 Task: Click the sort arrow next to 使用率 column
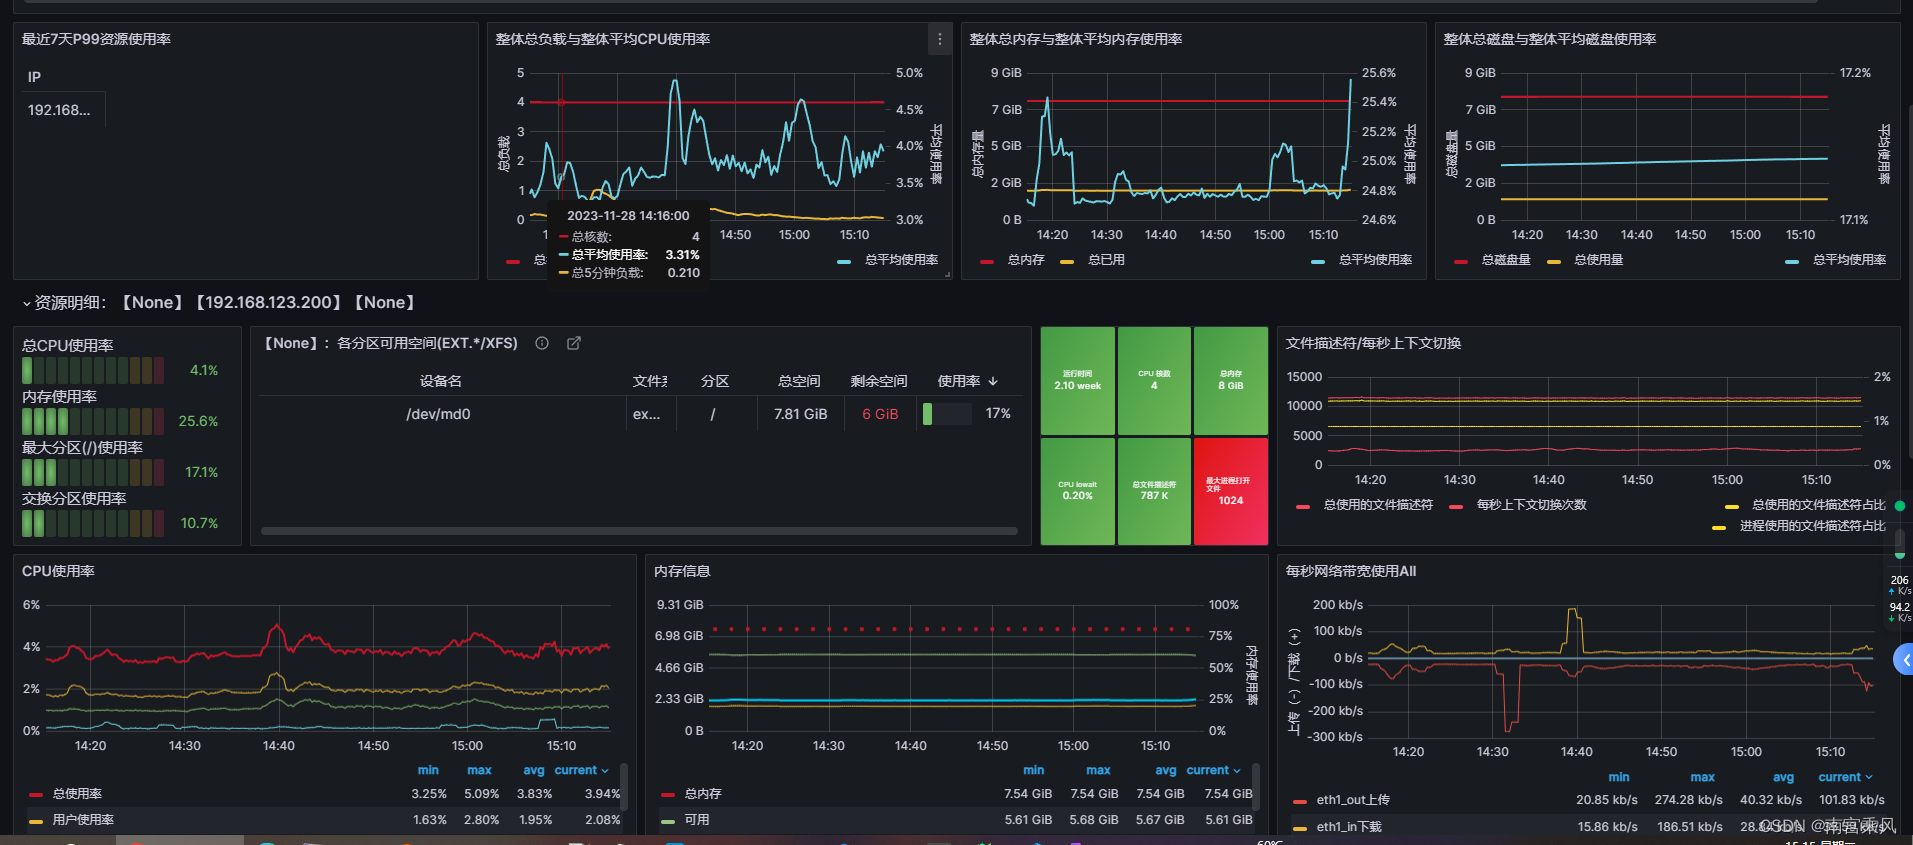[x=993, y=381]
